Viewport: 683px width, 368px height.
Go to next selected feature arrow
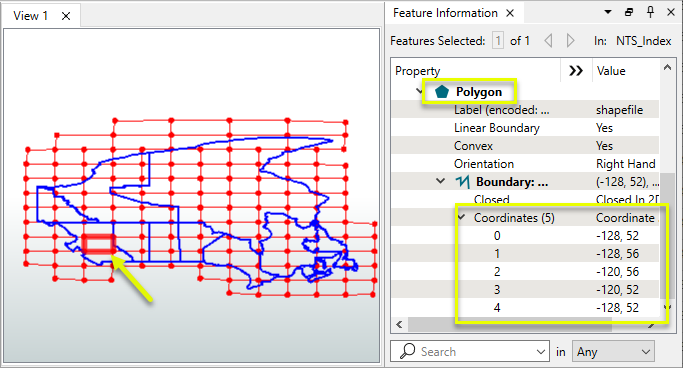click(571, 41)
